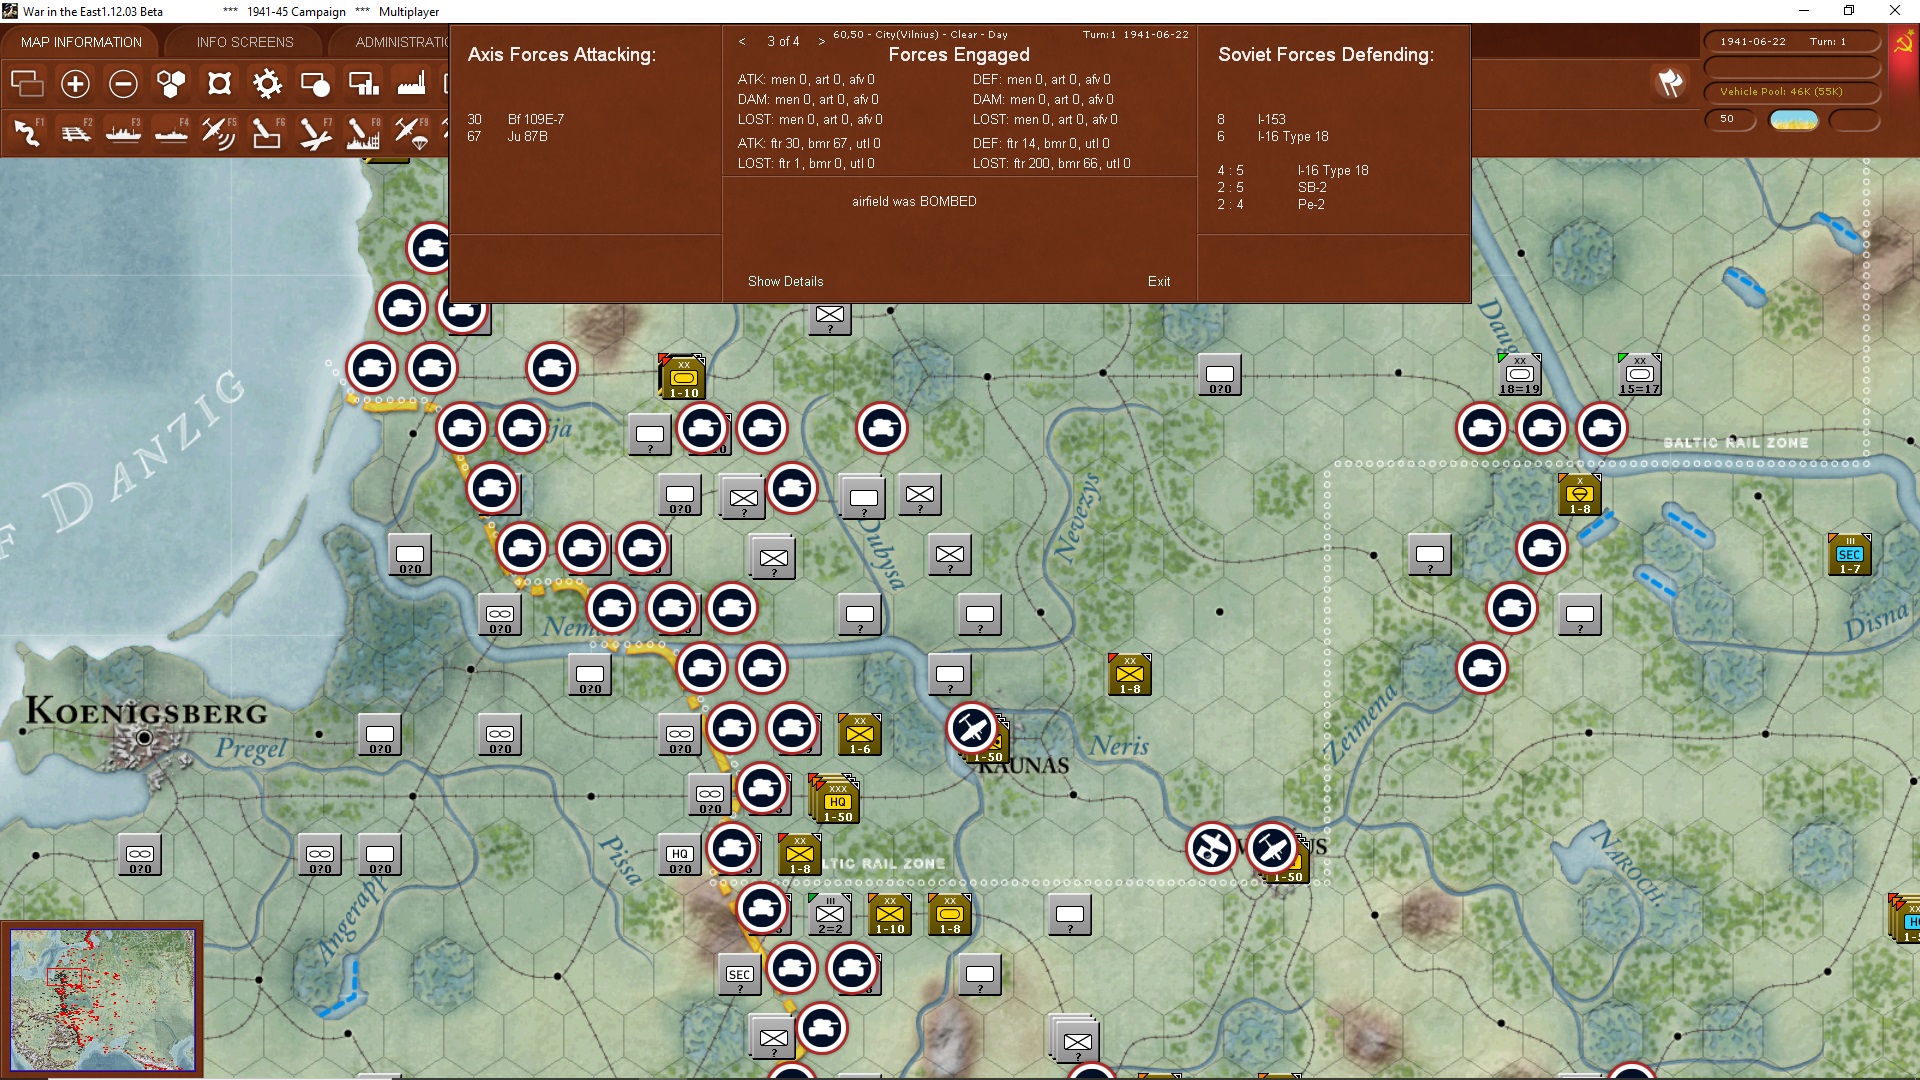Image resolution: width=1920 pixels, height=1080 pixels.
Task: Click the fort level toolbar icon
Action: click(219, 84)
